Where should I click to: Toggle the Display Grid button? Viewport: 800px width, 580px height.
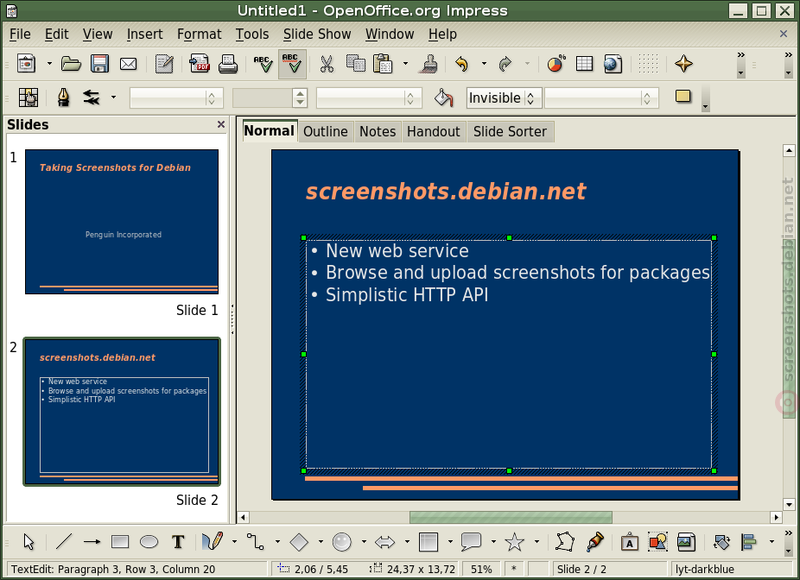(x=648, y=64)
